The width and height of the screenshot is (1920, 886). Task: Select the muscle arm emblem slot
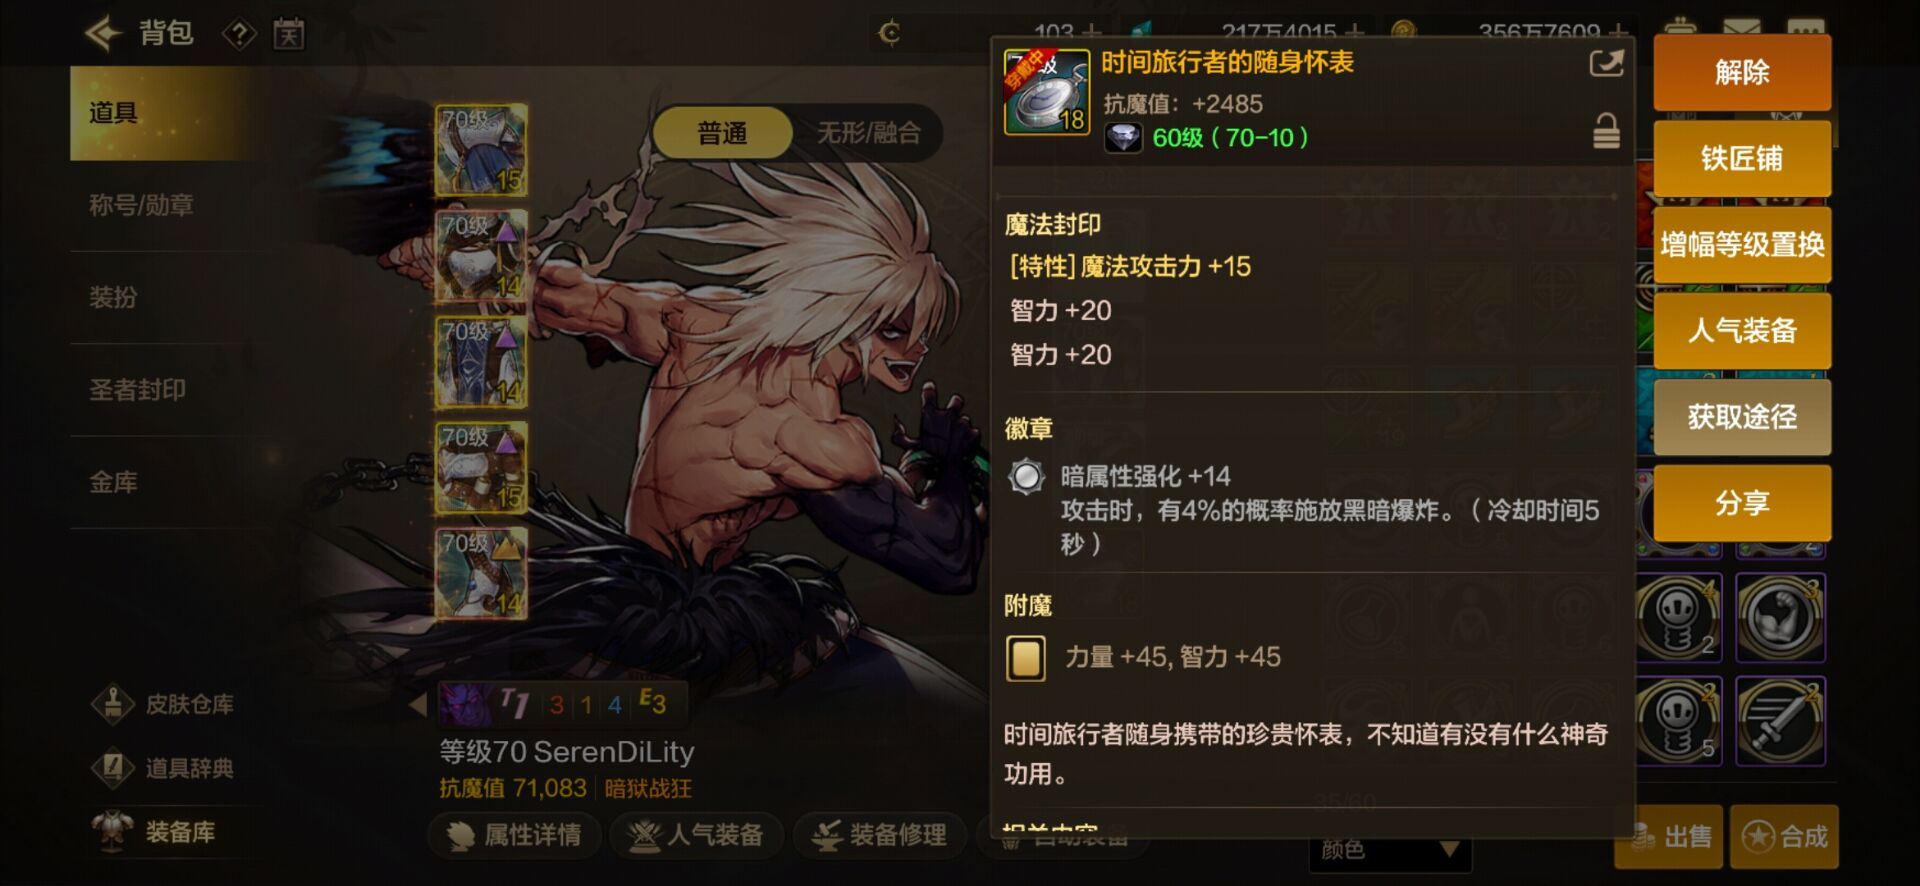coord(1781,618)
